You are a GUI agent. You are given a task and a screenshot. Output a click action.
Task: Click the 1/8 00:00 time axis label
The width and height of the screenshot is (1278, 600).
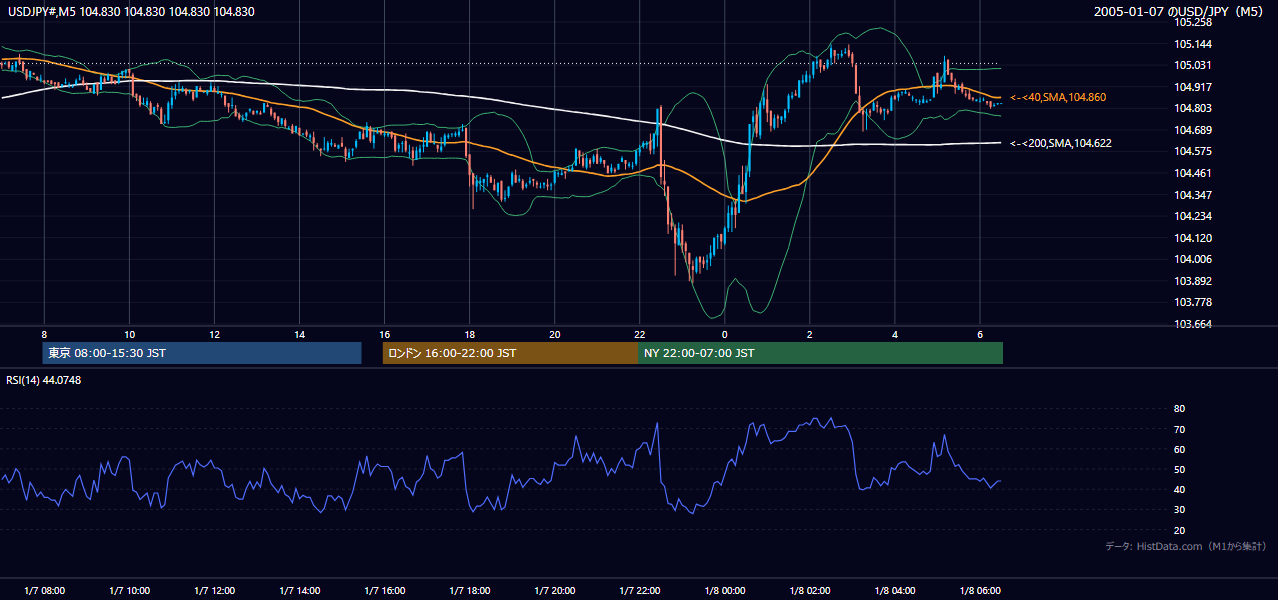[x=724, y=590]
